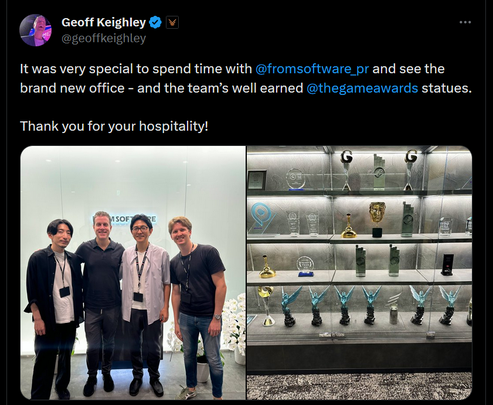Click the FromSoftware sign in left photo
493x405 pixels.
pyautogui.click(x=125, y=219)
